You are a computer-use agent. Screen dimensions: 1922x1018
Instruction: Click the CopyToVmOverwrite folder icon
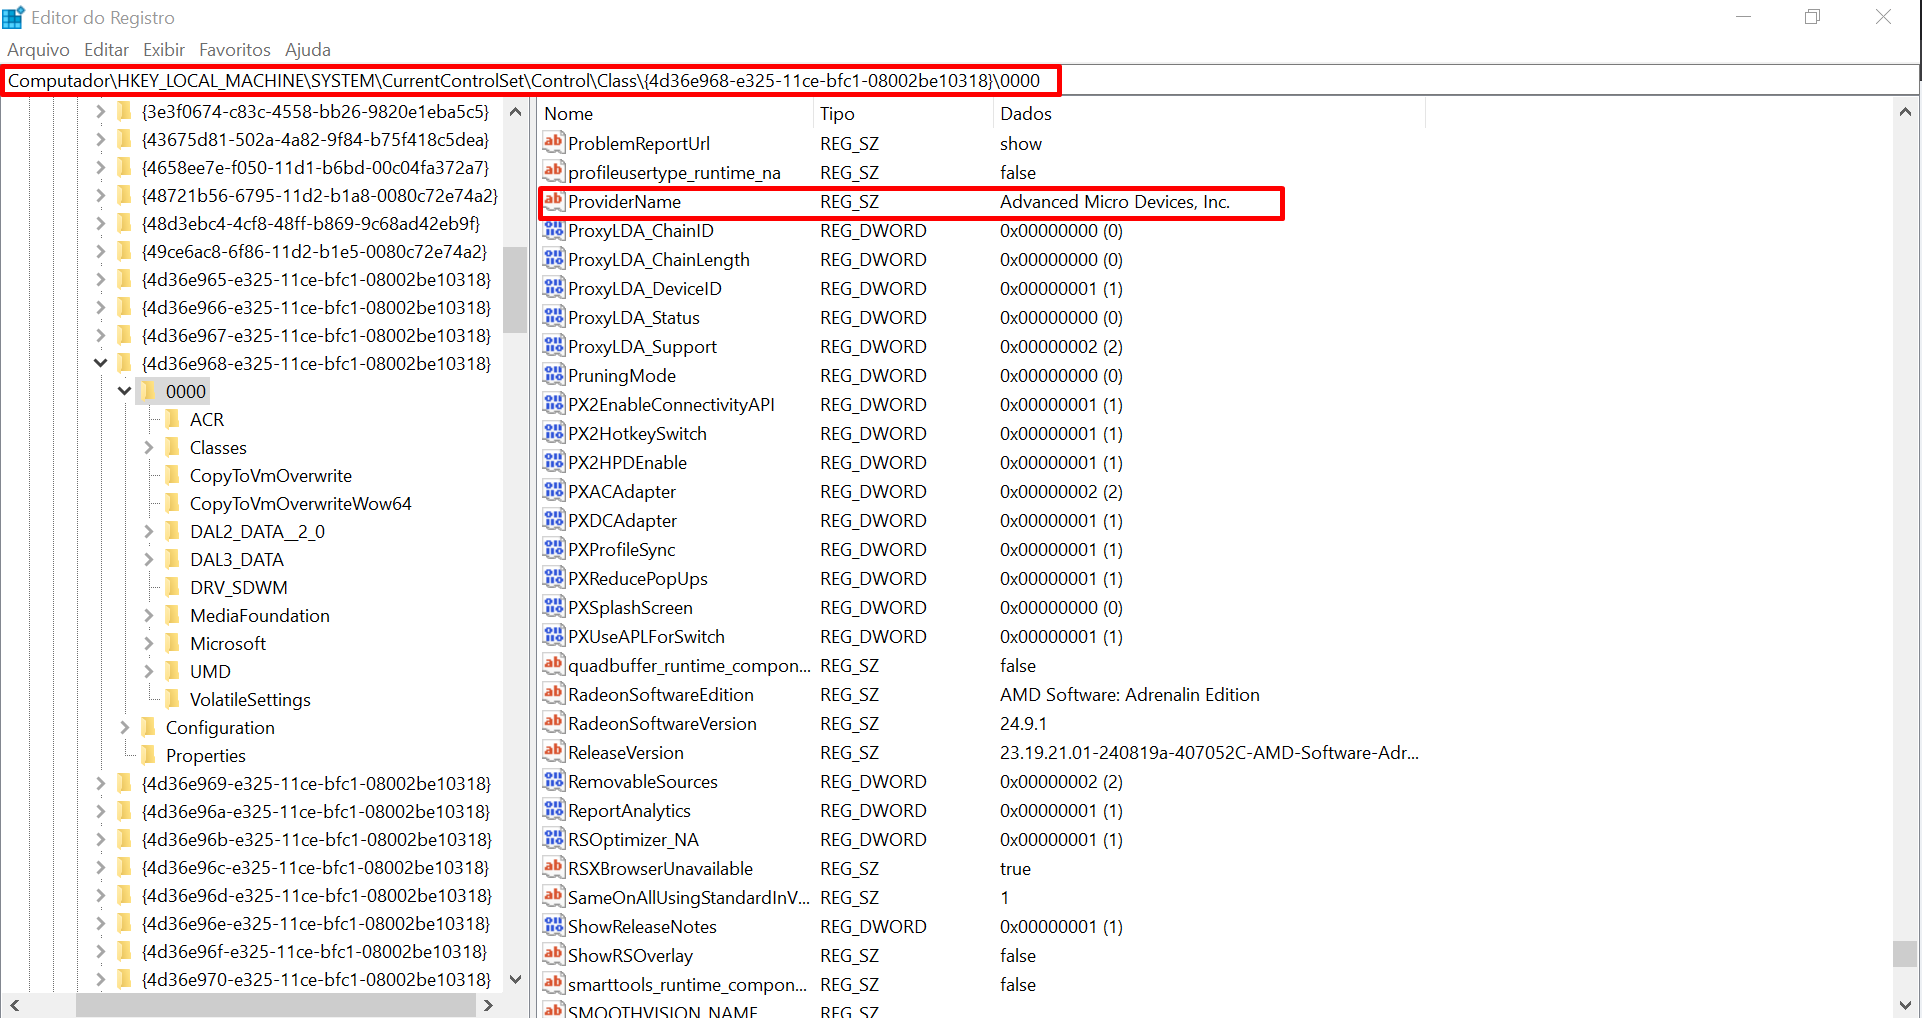coord(172,475)
